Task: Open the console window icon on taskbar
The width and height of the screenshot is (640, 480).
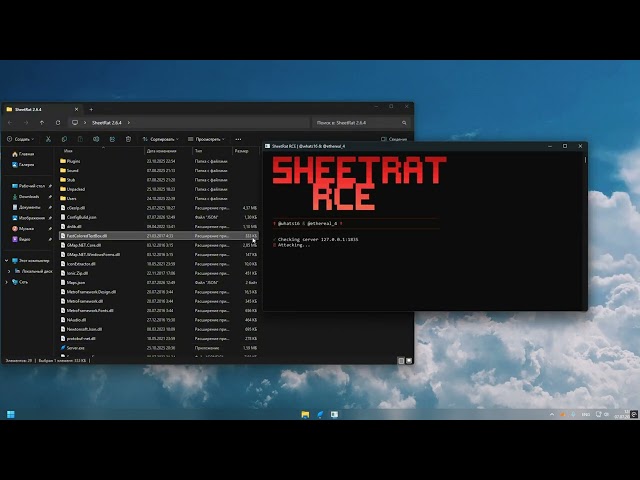Action: point(334,415)
